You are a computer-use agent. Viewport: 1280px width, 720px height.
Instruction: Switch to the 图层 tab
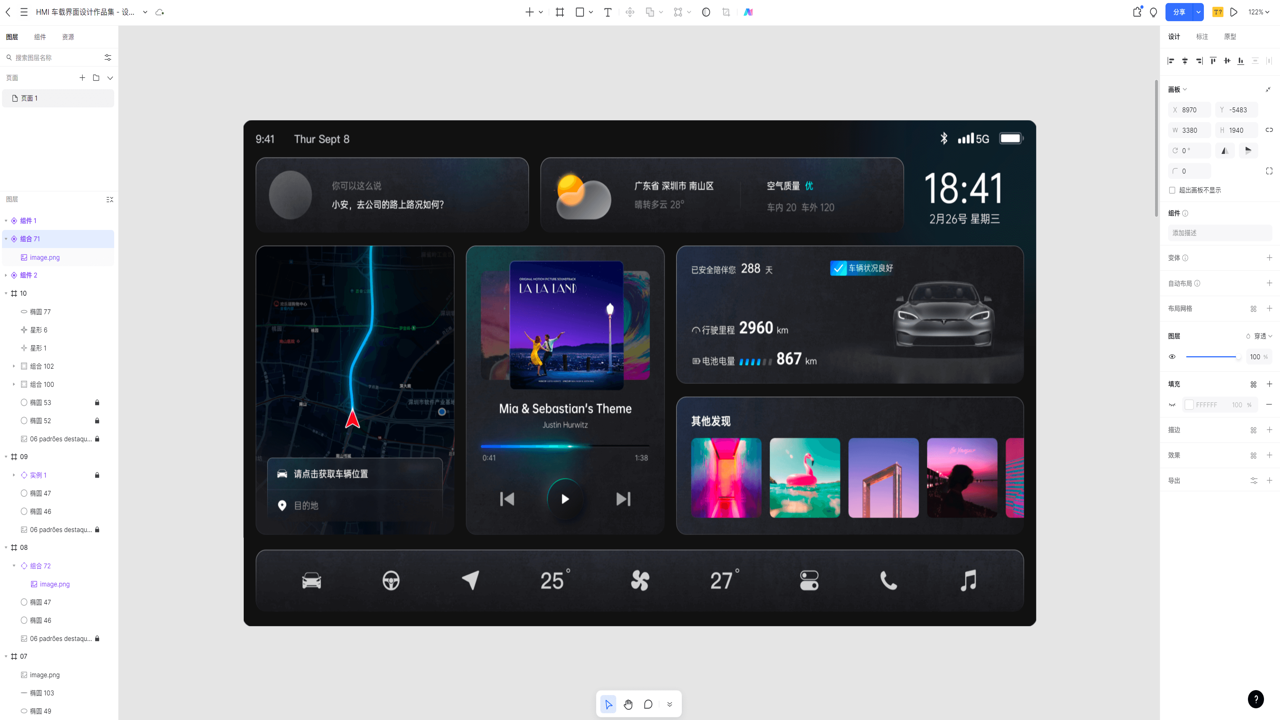pos(12,37)
